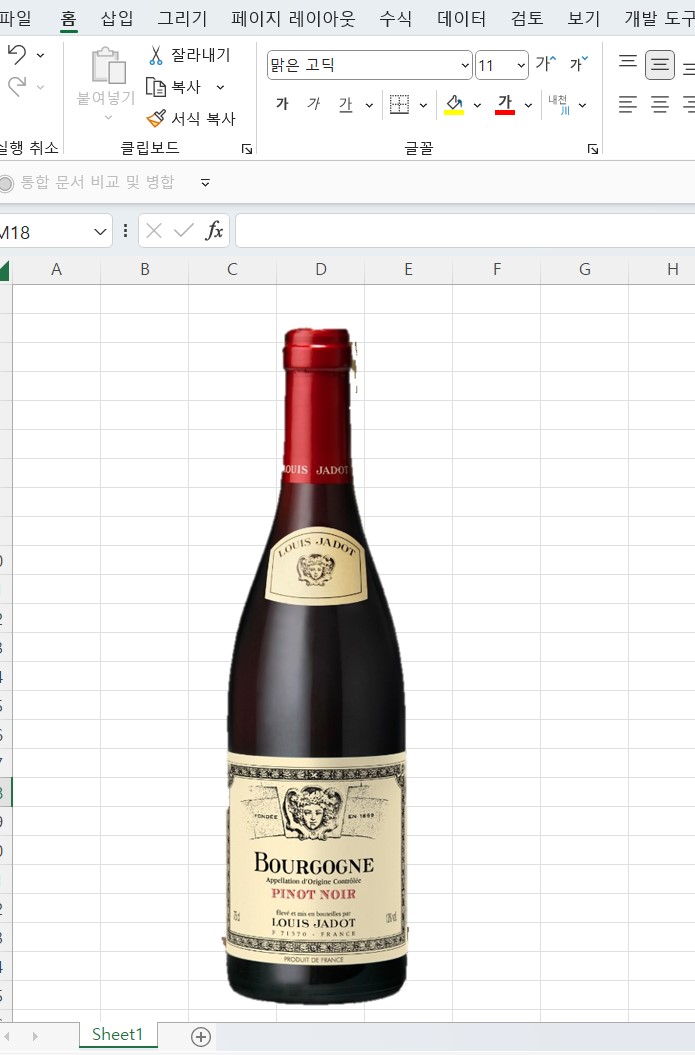Open the 수식 tab
The height and width of the screenshot is (1055, 695).
[x=396, y=18]
